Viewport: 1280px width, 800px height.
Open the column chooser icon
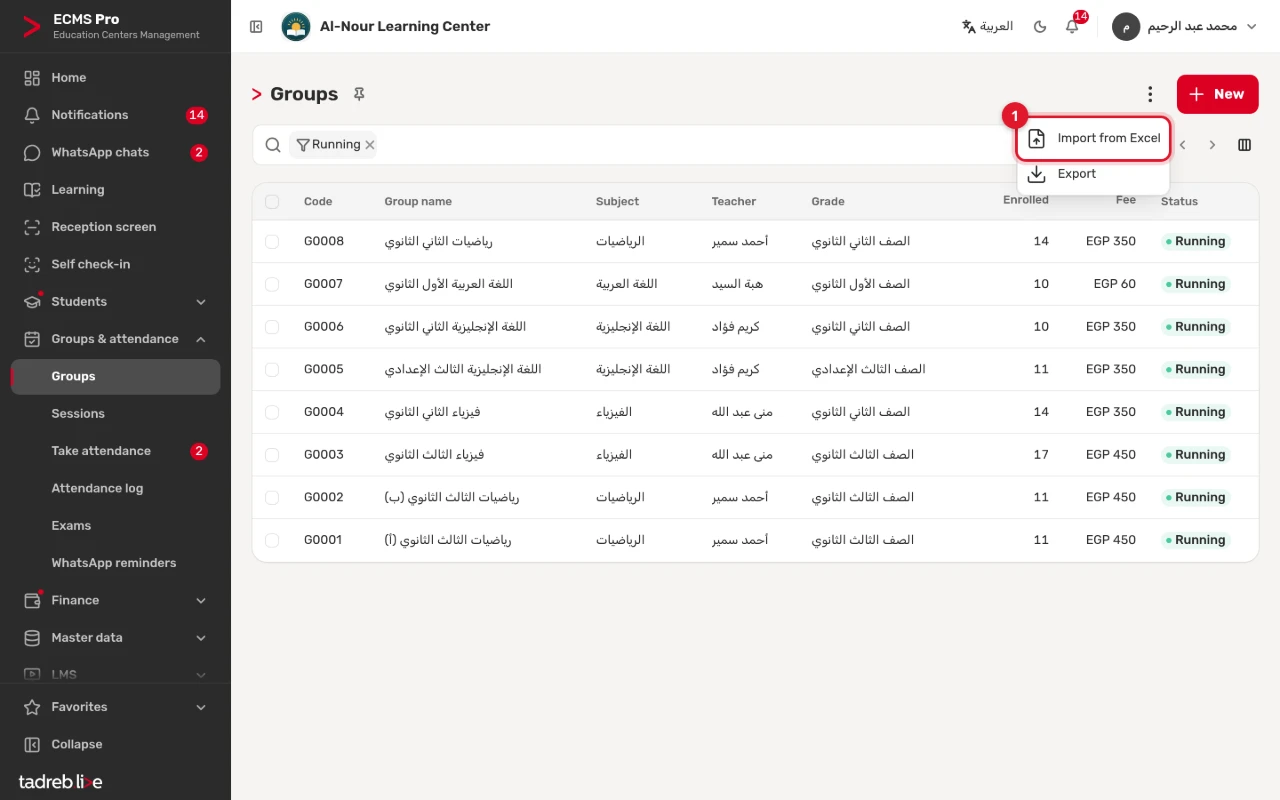click(1244, 145)
